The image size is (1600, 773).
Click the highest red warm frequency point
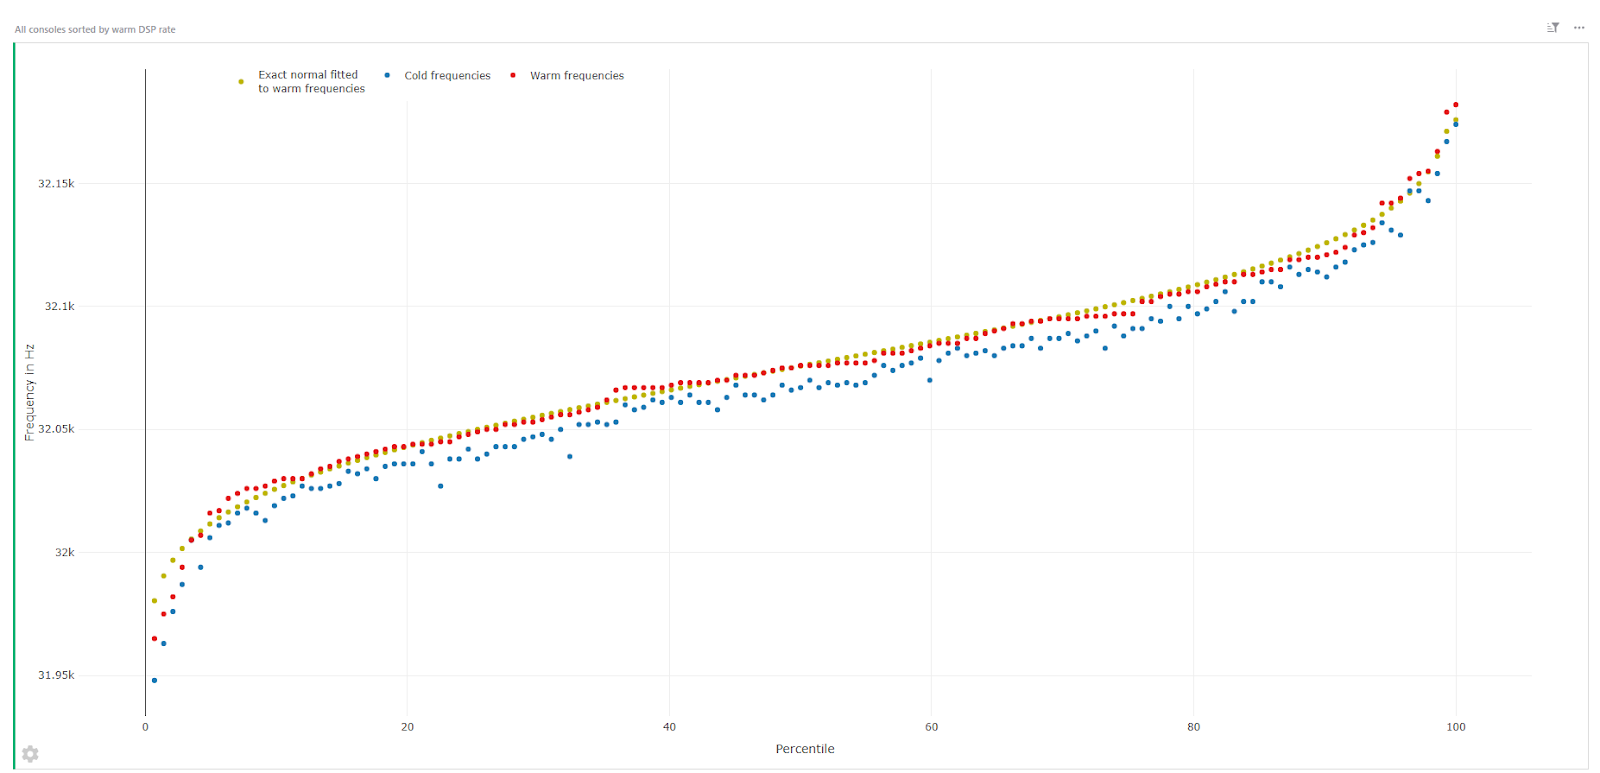[x=1455, y=104]
